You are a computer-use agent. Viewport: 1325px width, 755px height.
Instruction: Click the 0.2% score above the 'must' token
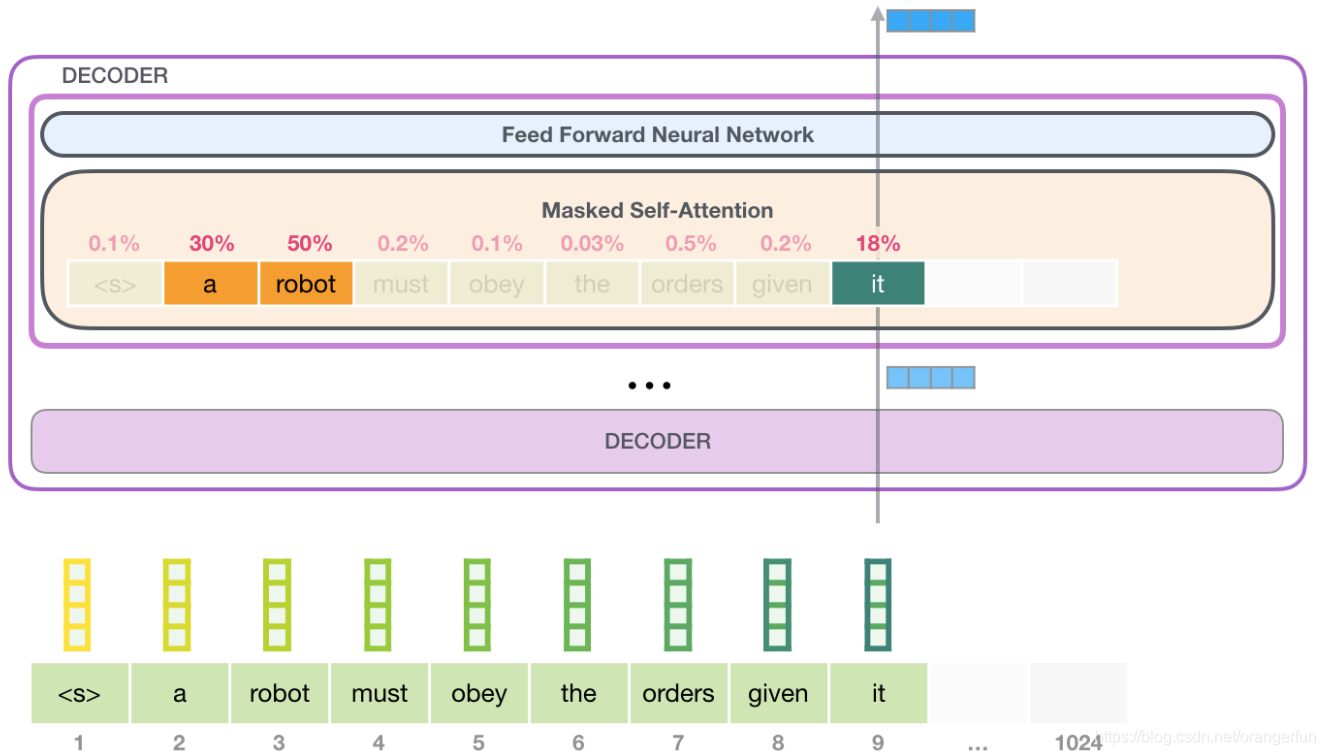click(403, 243)
